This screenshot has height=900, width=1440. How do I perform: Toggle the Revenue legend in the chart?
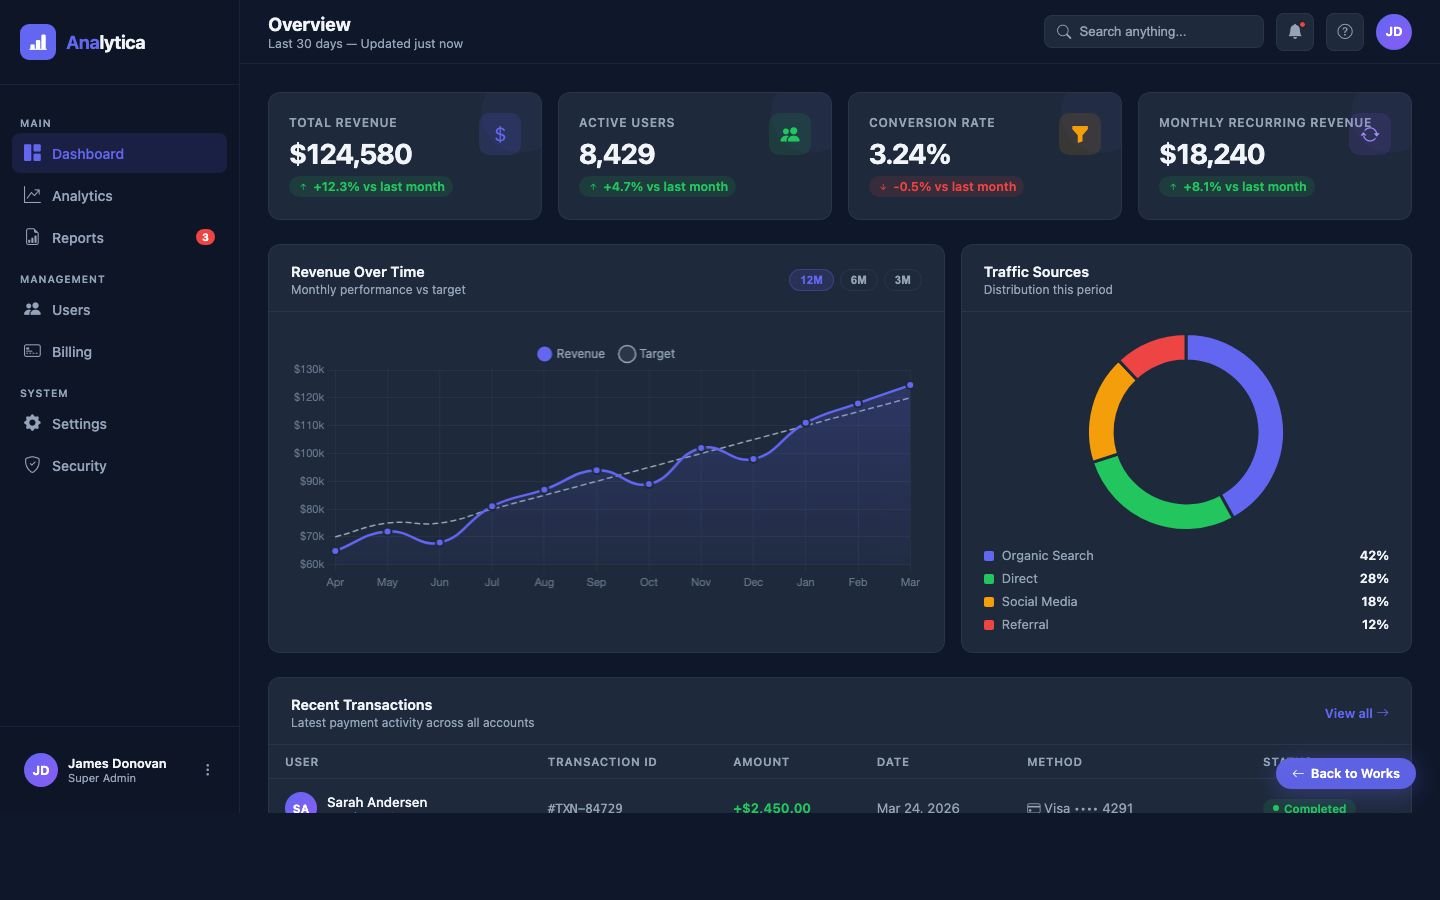(x=570, y=354)
